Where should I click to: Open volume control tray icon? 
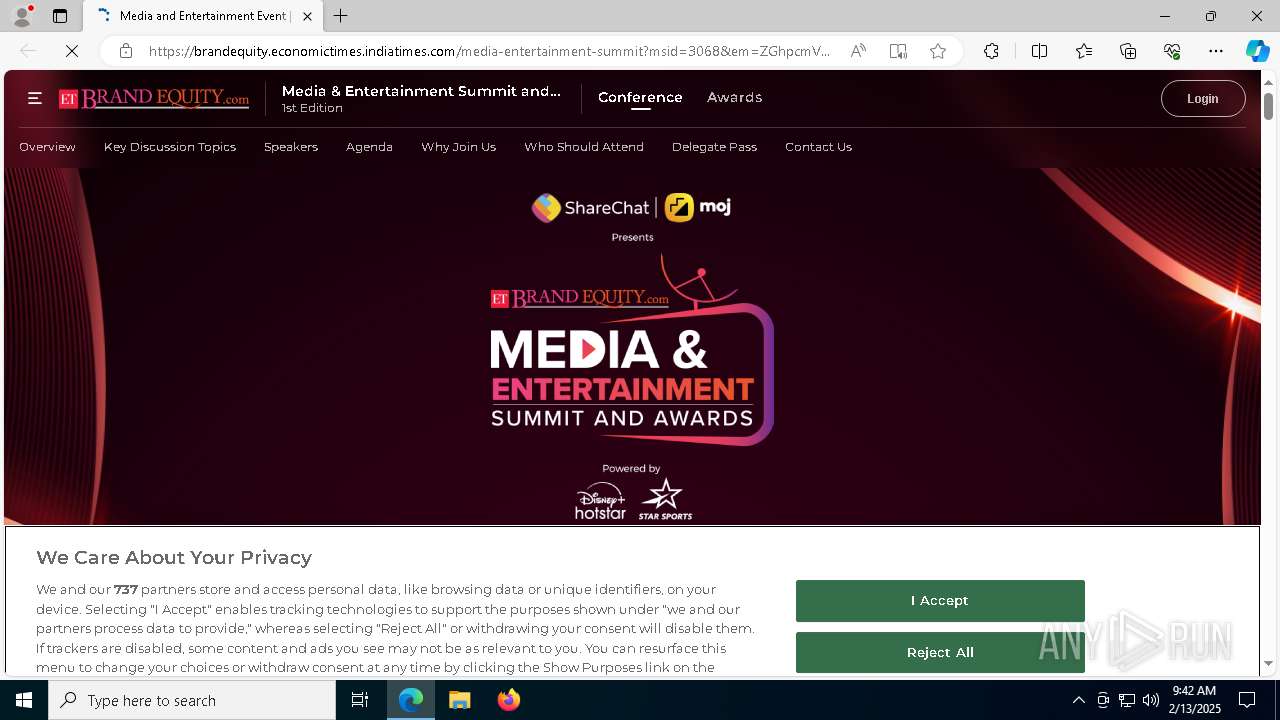[x=1151, y=700]
